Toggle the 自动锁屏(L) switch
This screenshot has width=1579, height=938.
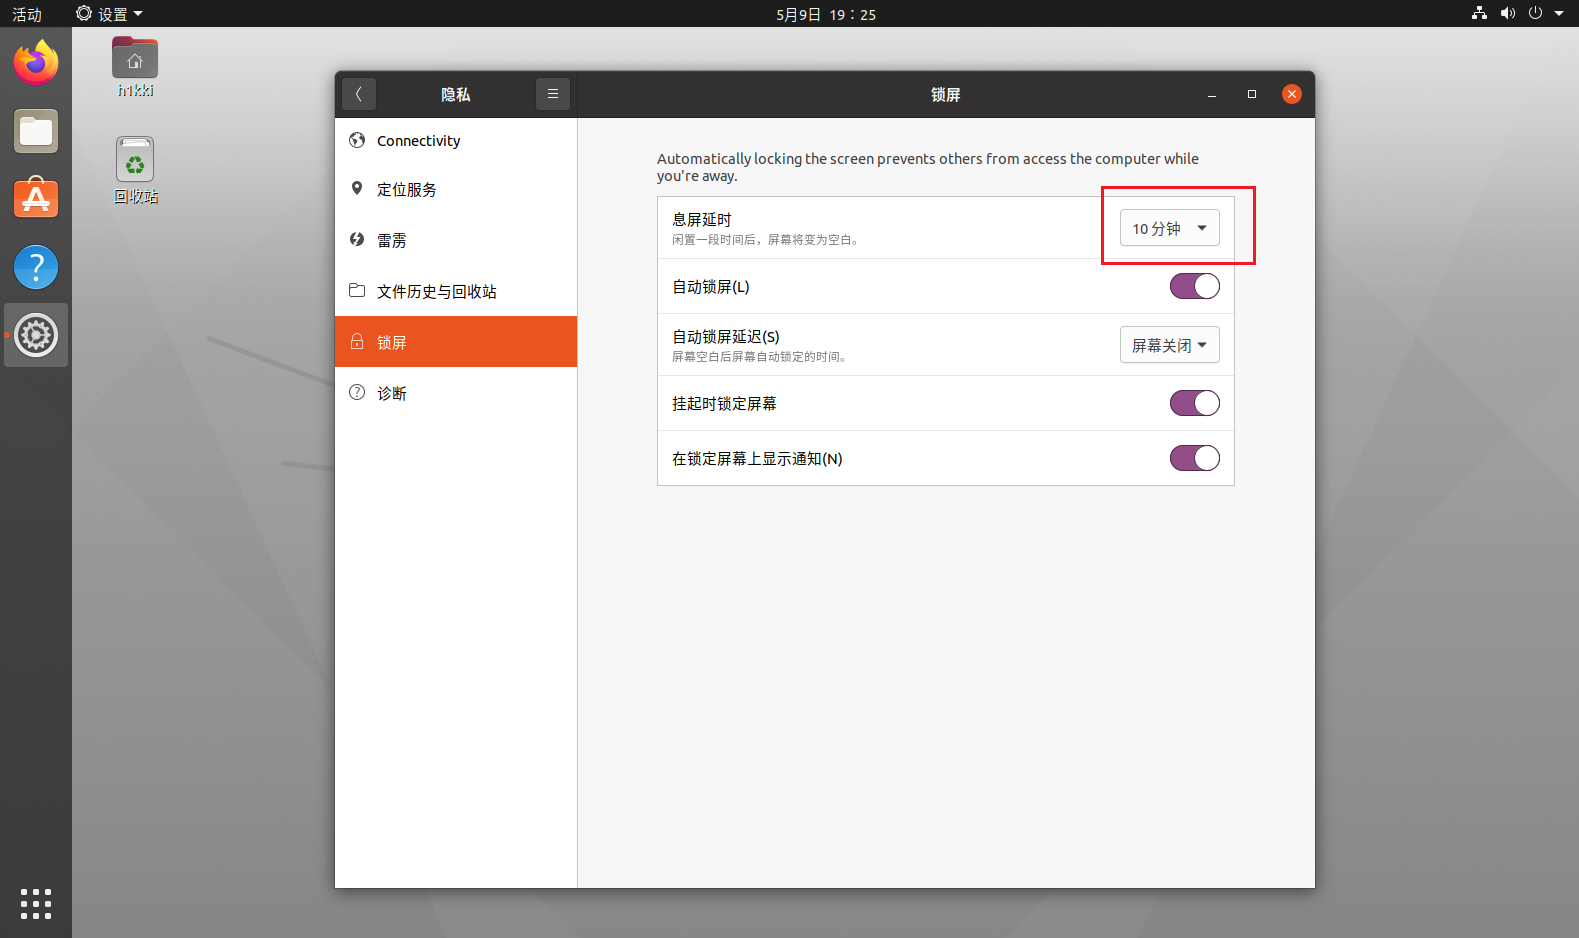(x=1195, y=286)
